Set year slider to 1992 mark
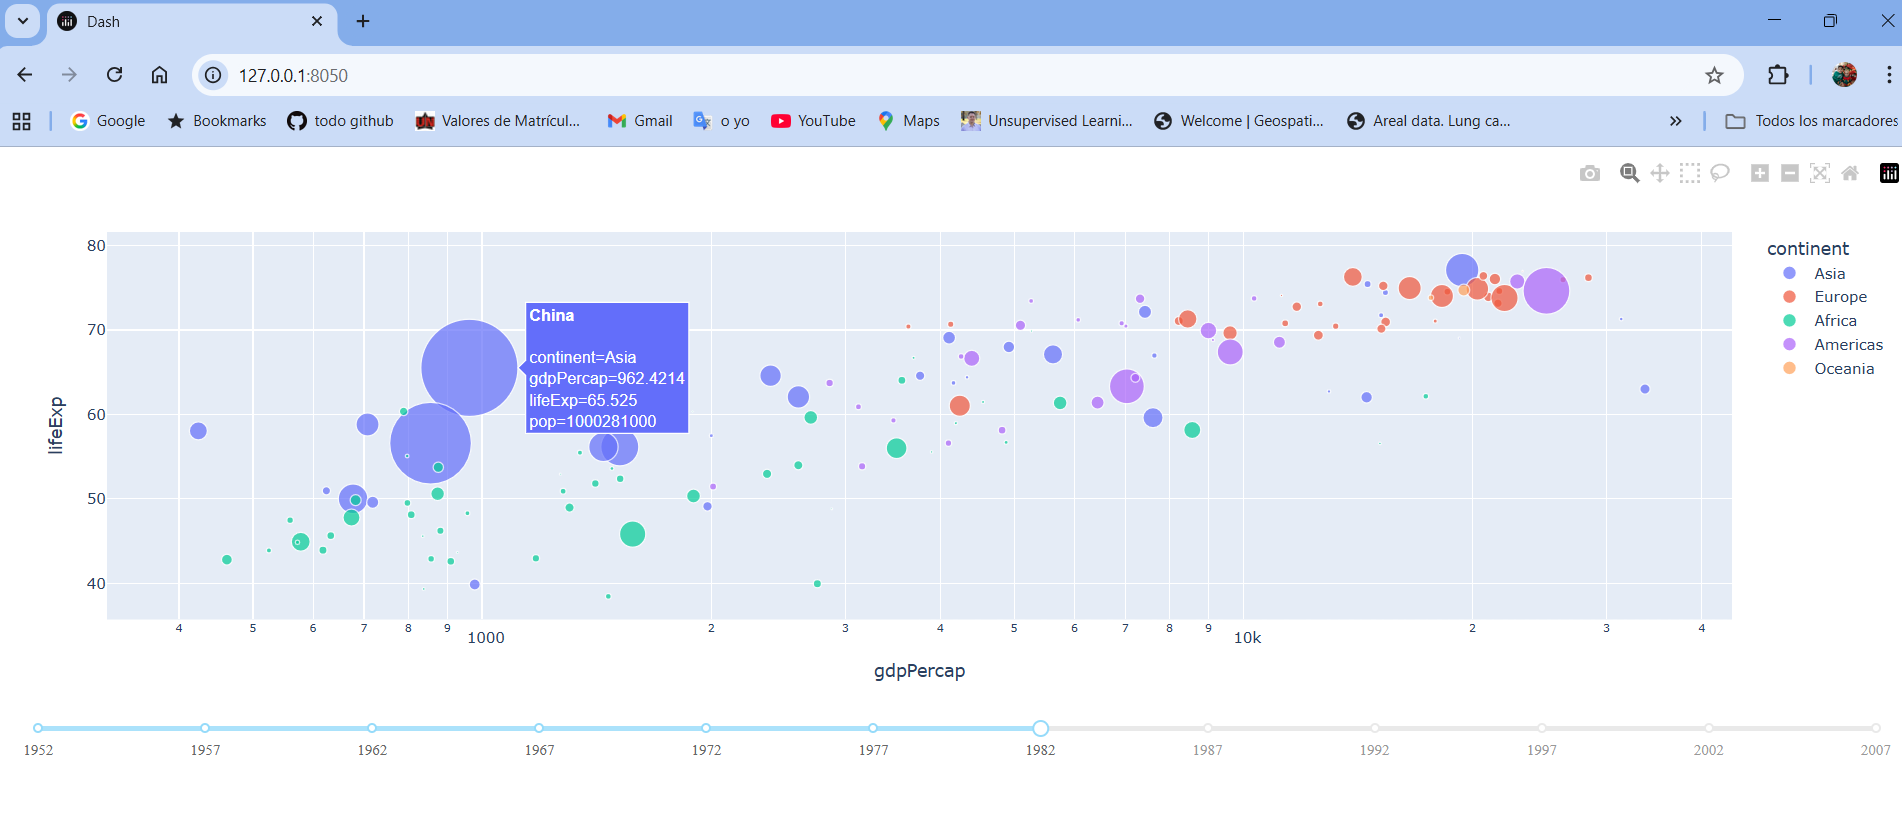 tap(1375, 728)
